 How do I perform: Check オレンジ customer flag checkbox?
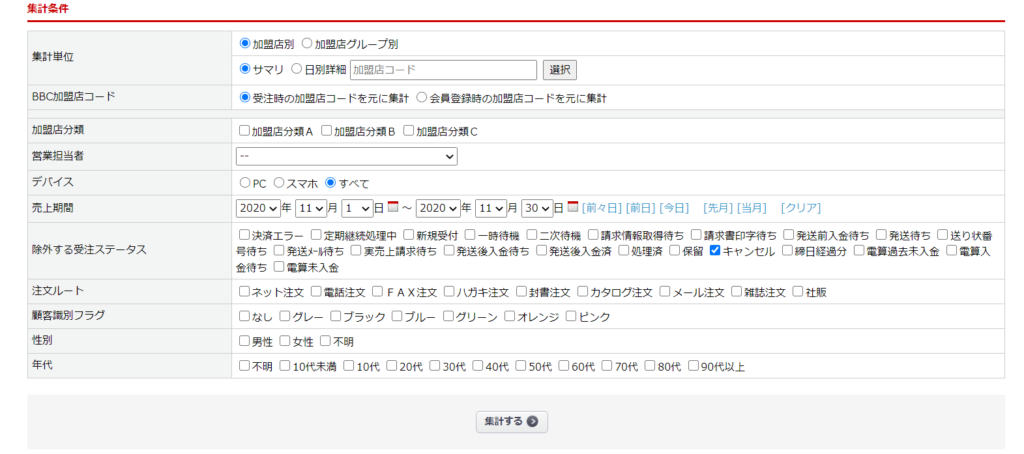[x=509, y=316]
